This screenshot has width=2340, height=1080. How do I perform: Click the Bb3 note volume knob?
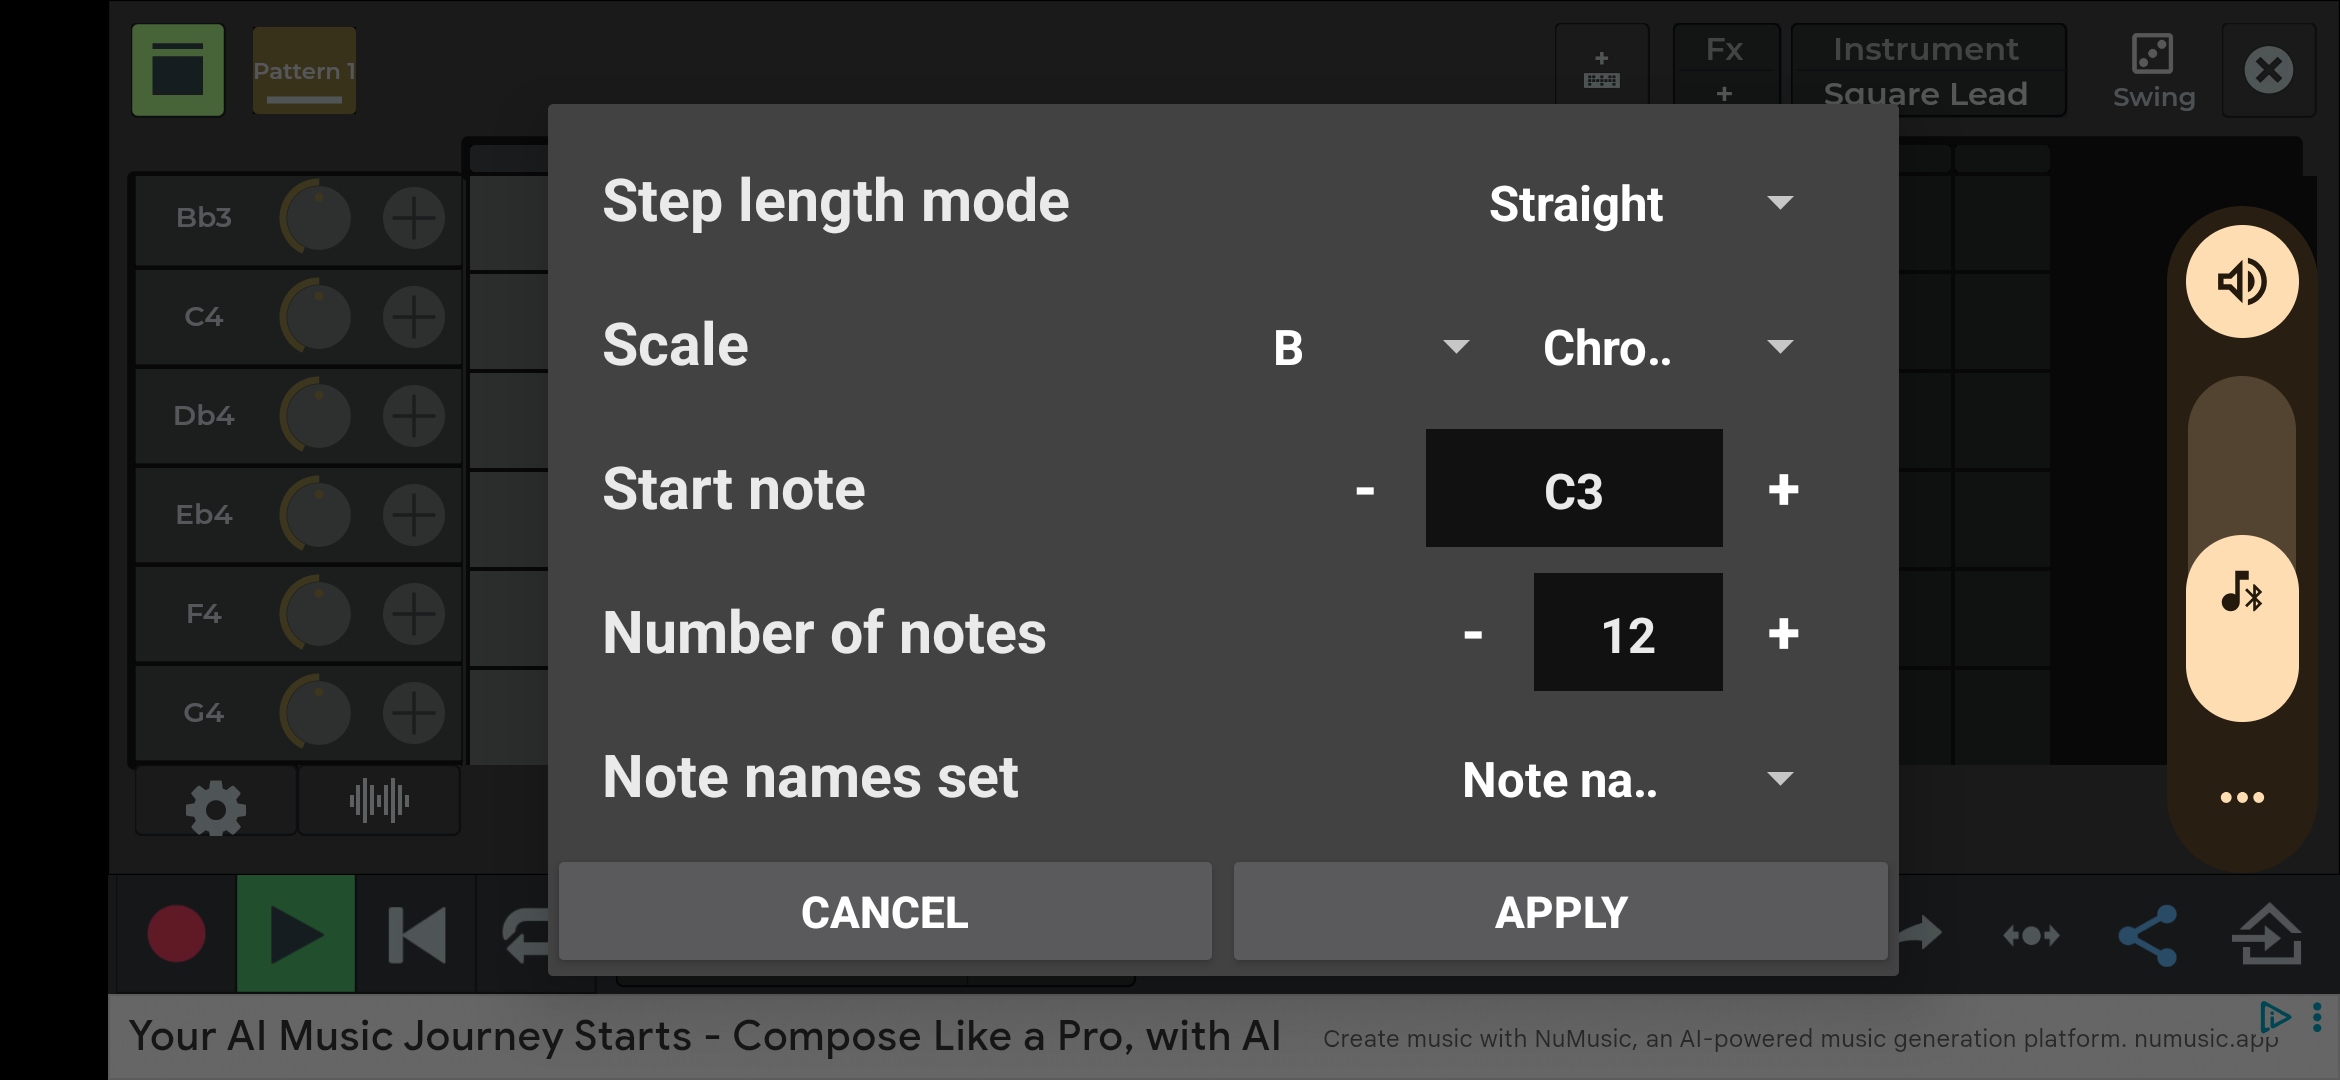(x=317, y=218)
